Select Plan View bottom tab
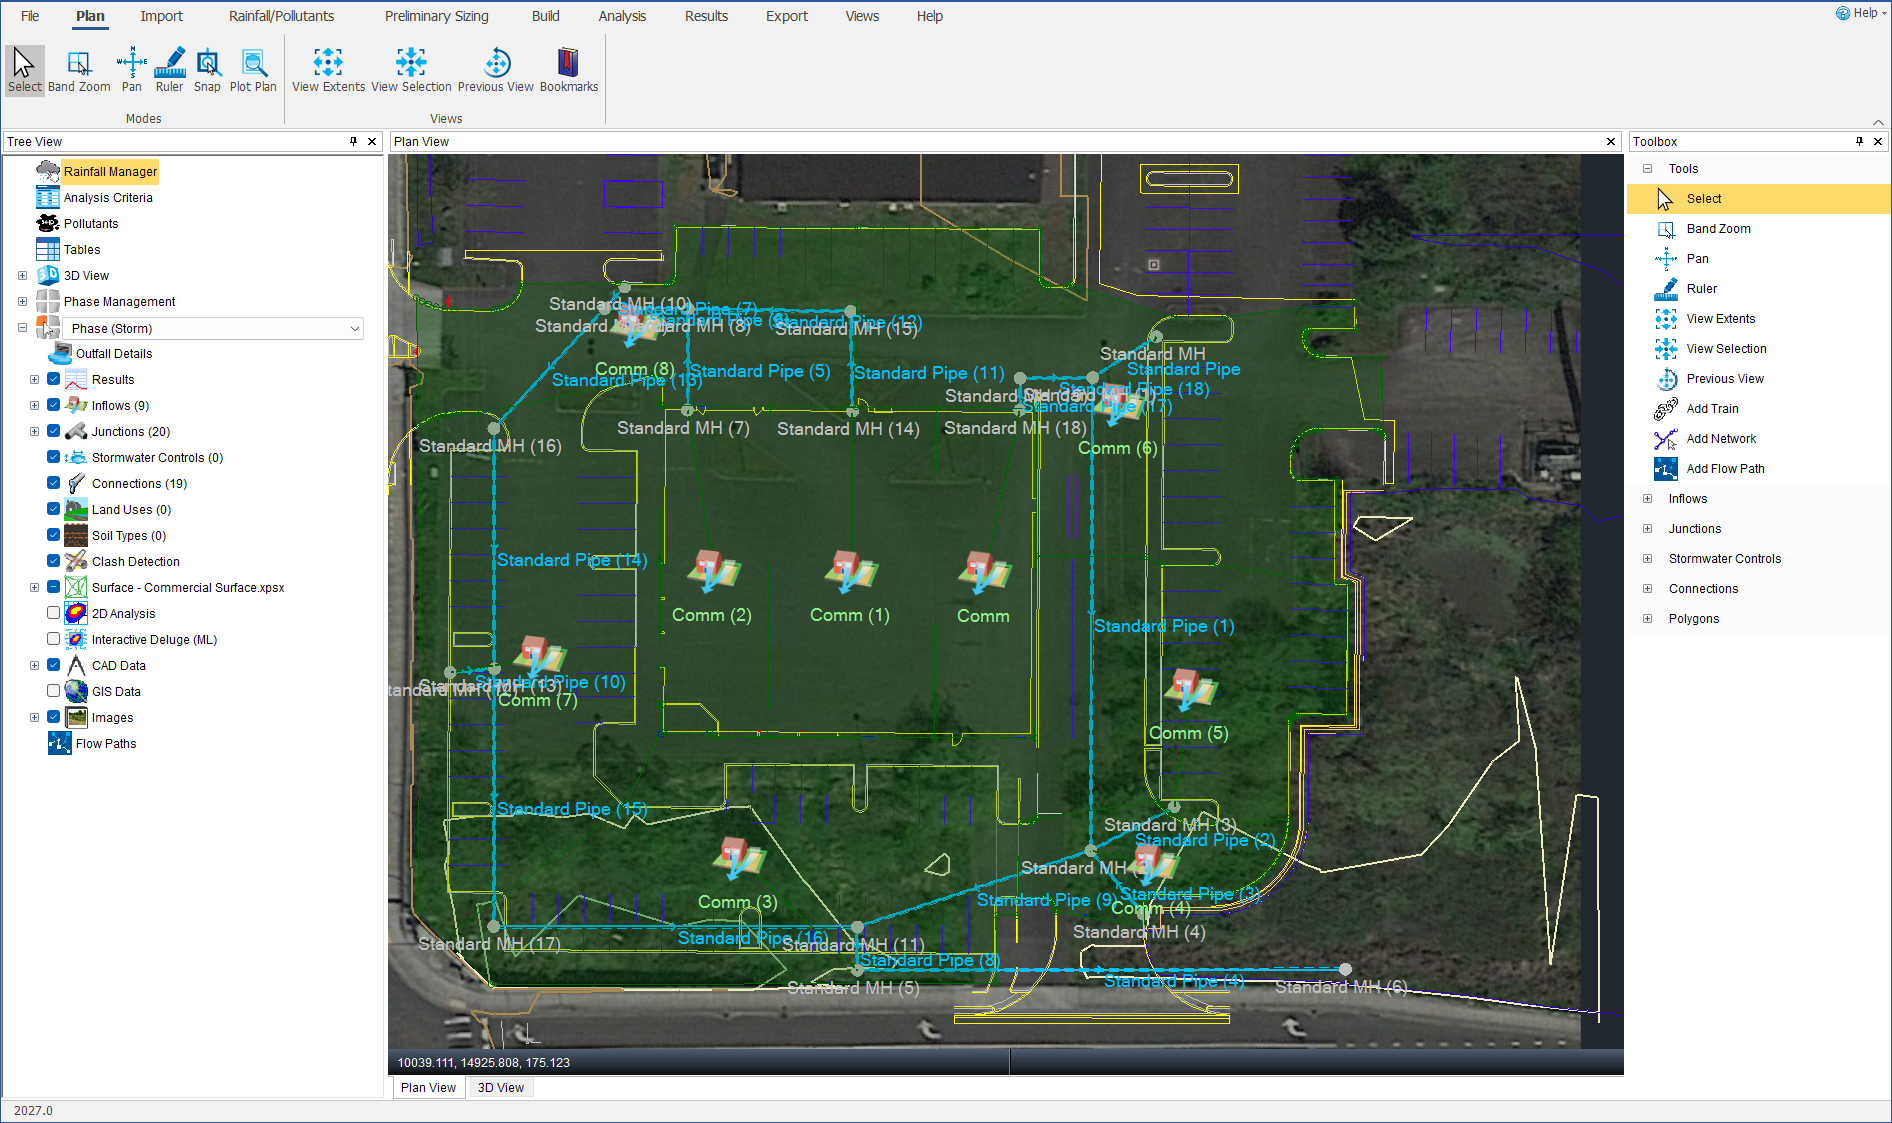Screen dimensions: 1892x1123 tap(428, 1088)
